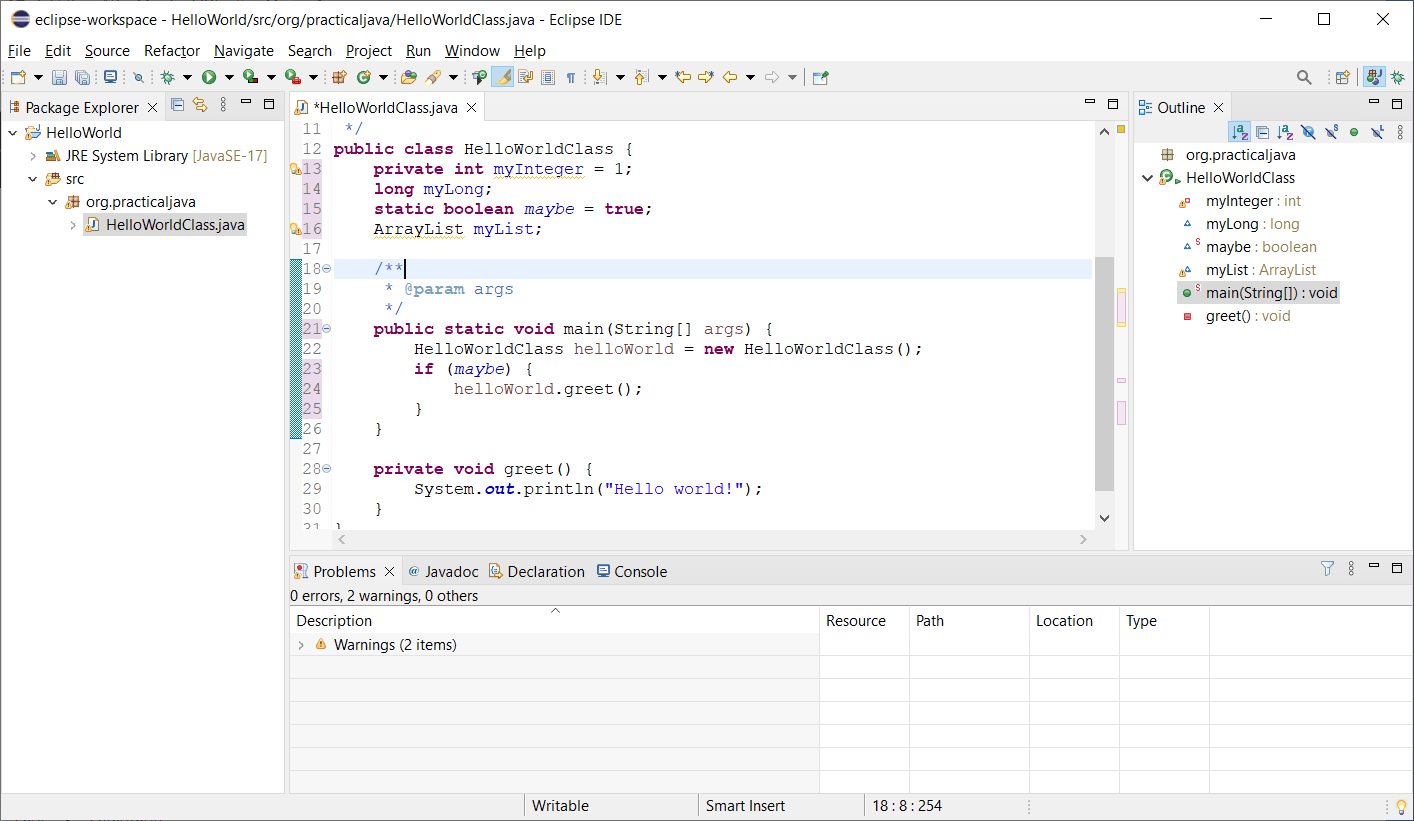Click the filter icon in the Problems view
This screenshot has height=821, width=1414.
pyautogui.click(x=1327, y=569)
